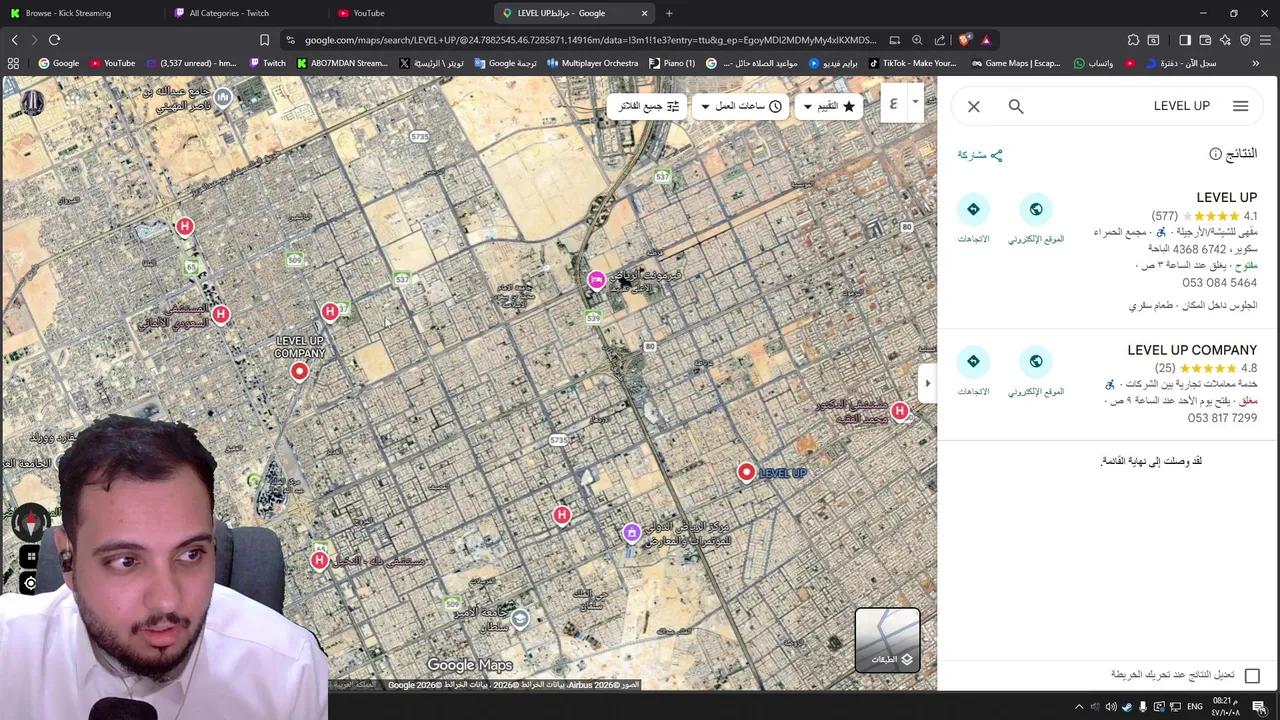Click the LEVEL UP red map pin
The image size is (1280, 720).
746,472
